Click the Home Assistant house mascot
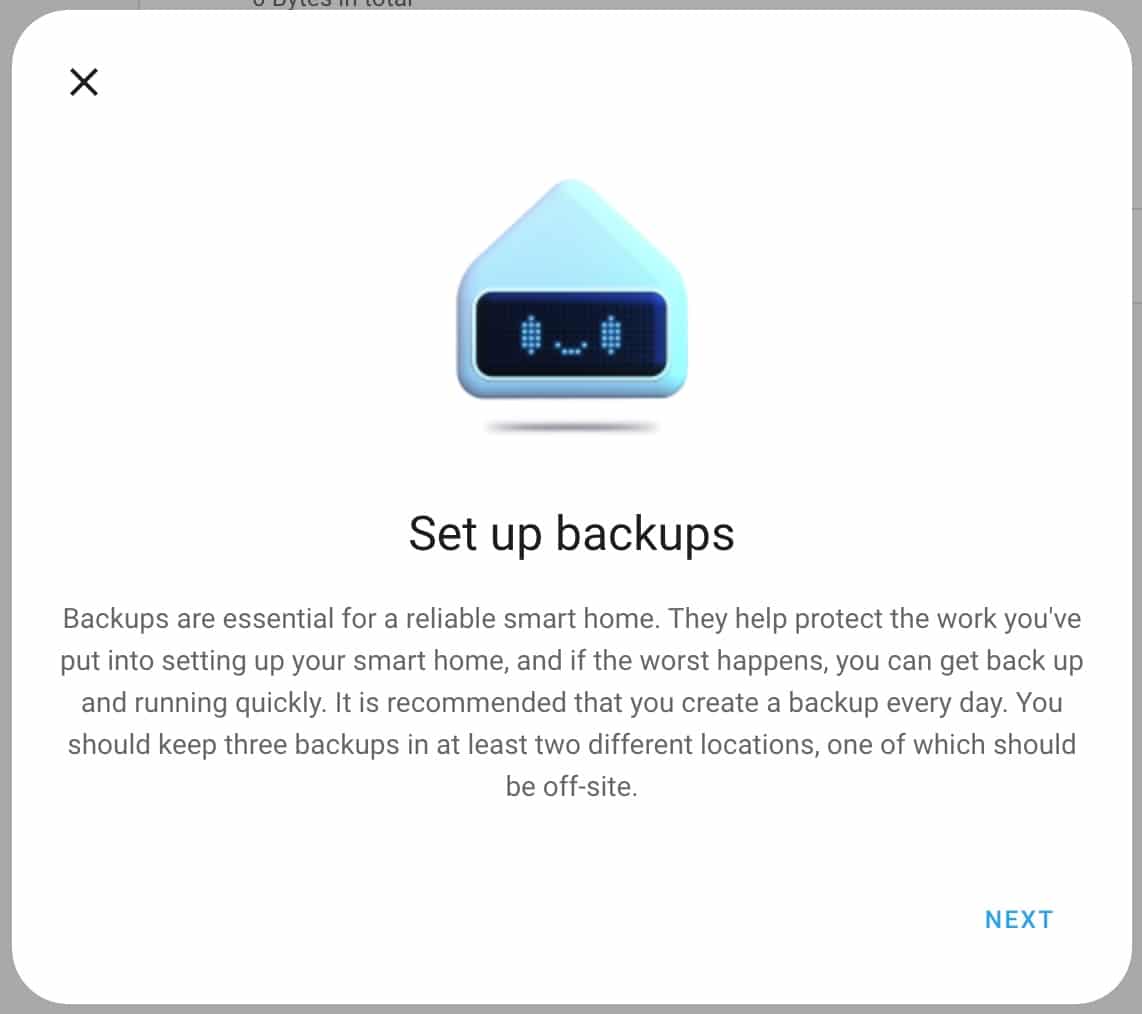The height and width of the screenshot is (1014, 1142). [572, 289]
